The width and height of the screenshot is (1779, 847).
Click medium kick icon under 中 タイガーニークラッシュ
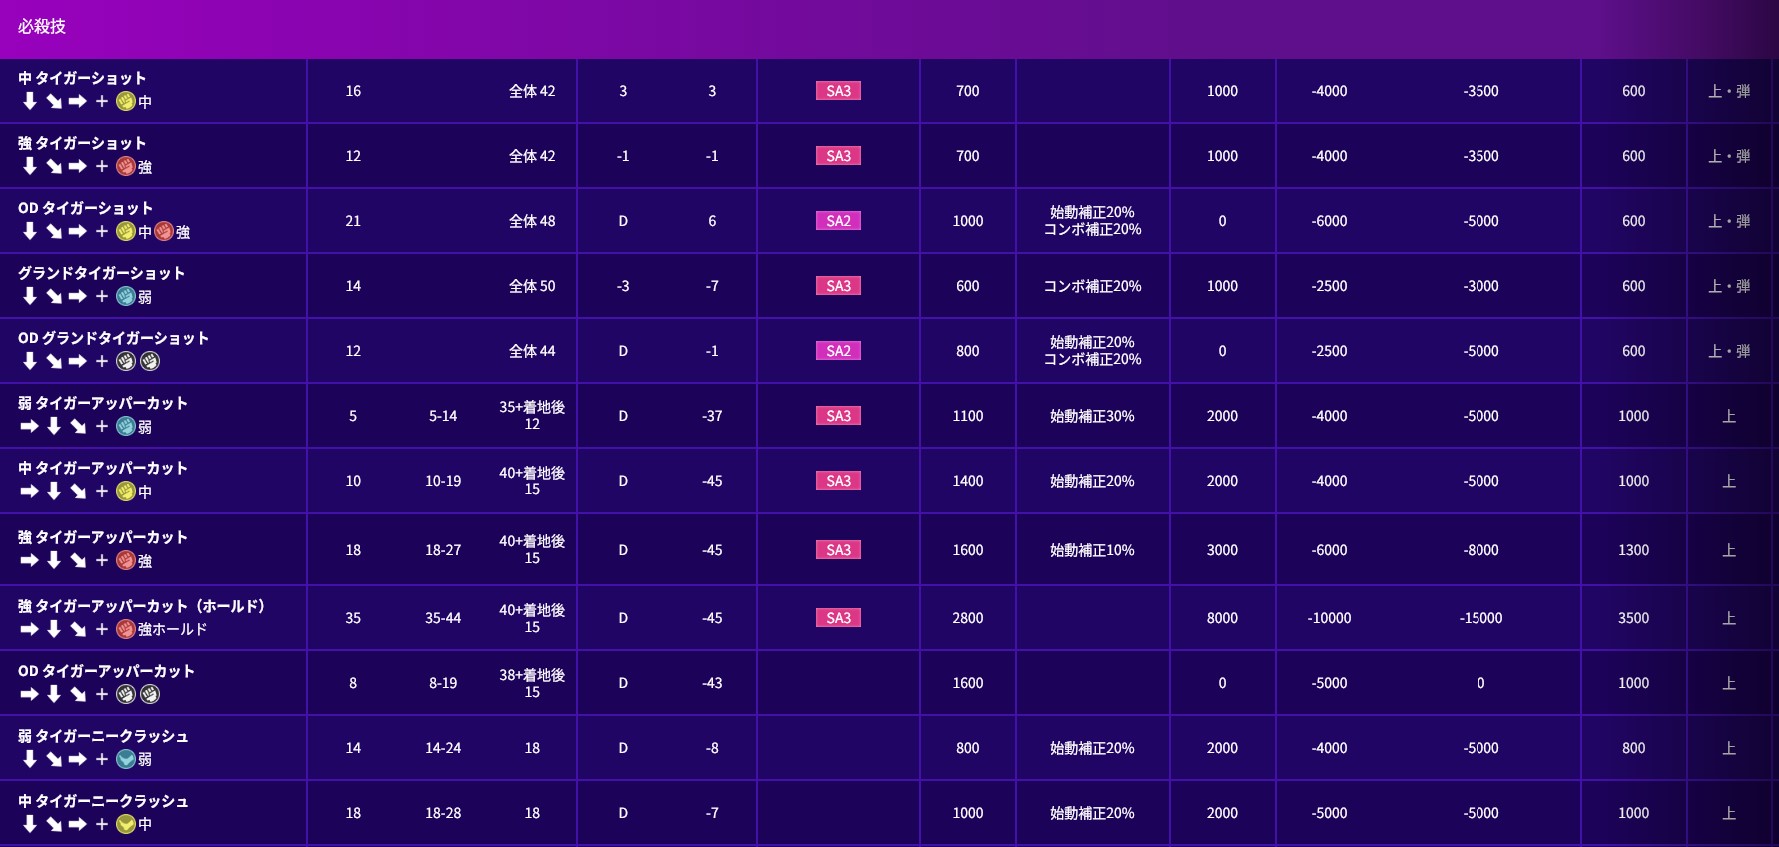click(x=126, y=824)
